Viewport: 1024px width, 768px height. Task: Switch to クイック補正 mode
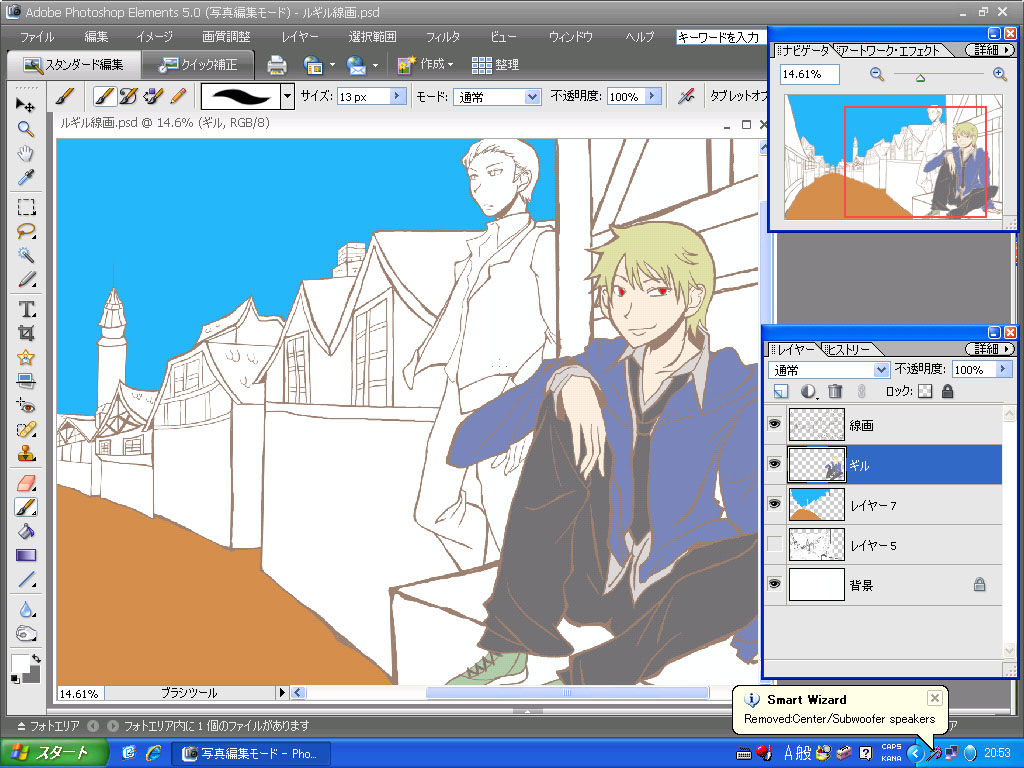(x=198, y=64)
